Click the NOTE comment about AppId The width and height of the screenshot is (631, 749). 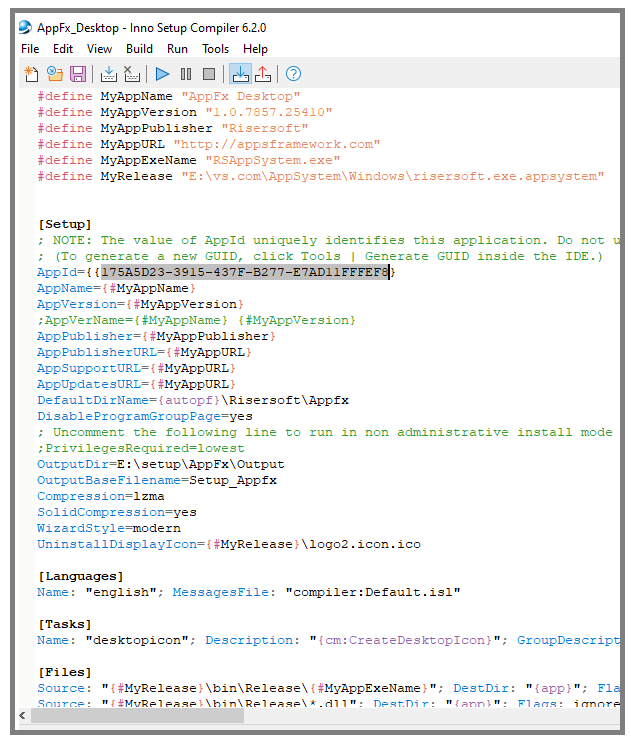coord(329,240)
